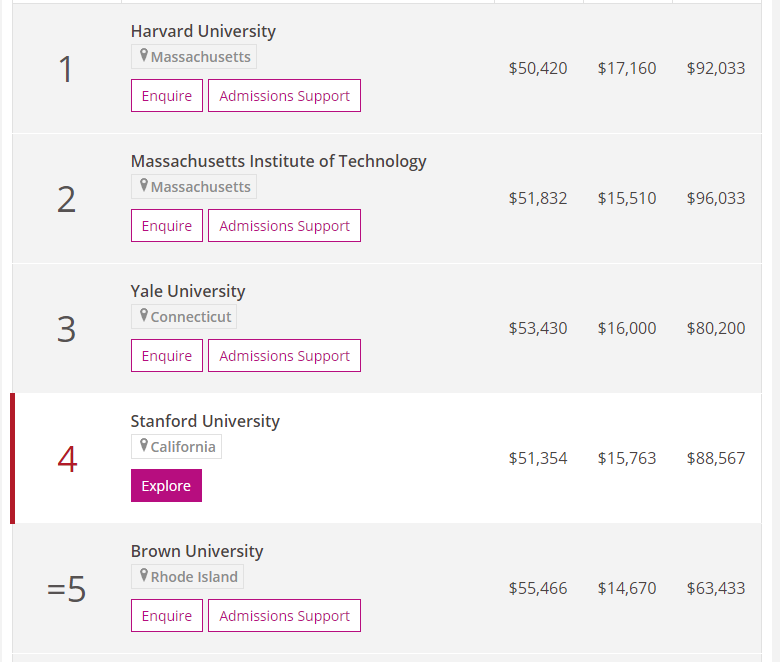
Task: Click the location pin icon beside Massachusetts under Harvard
Action: [144, 56]
